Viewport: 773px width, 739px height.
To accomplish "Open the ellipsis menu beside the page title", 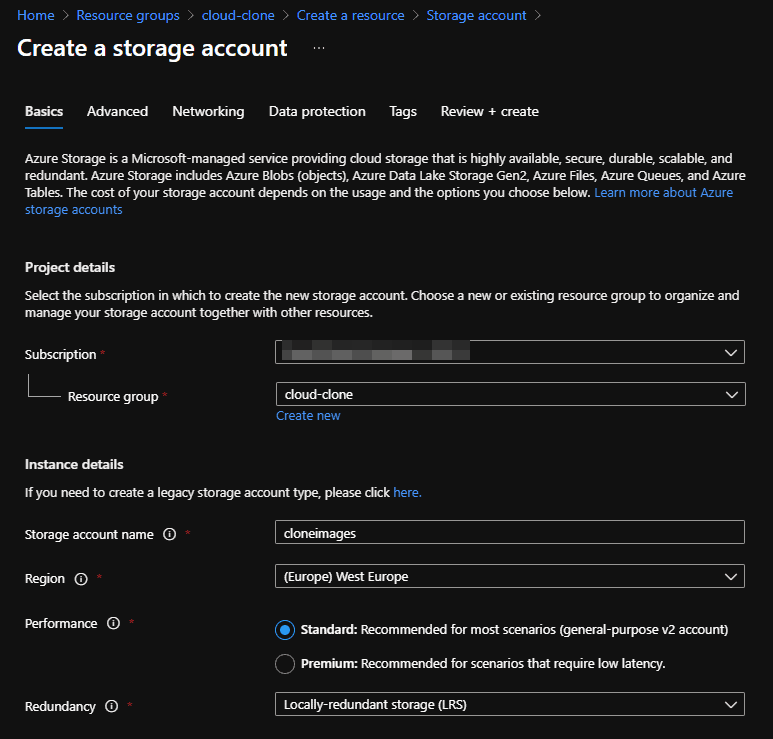I will 318,48.
